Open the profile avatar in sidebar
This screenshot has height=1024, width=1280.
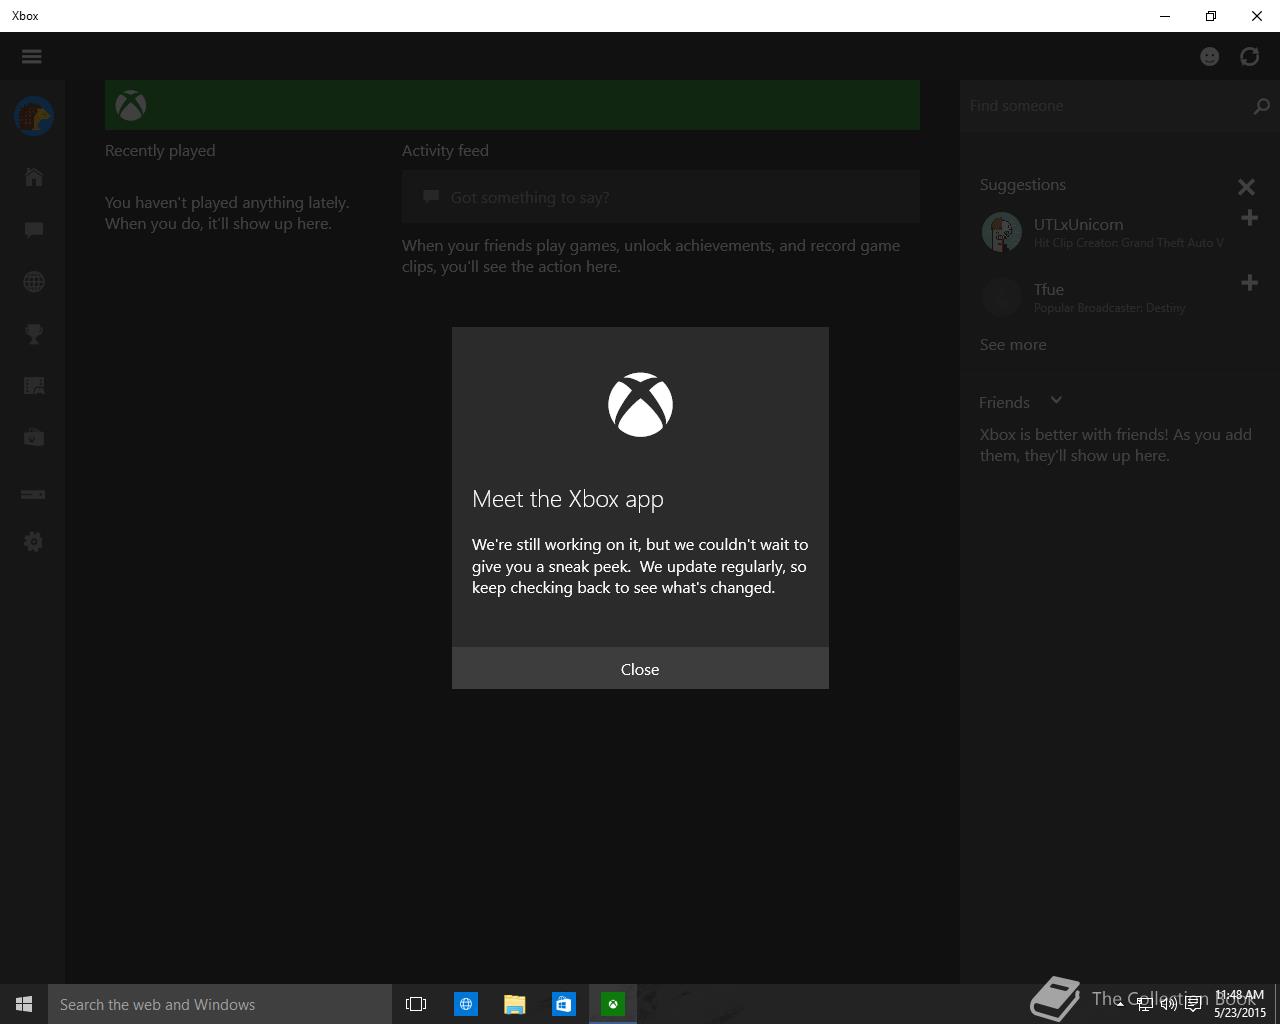34,116
